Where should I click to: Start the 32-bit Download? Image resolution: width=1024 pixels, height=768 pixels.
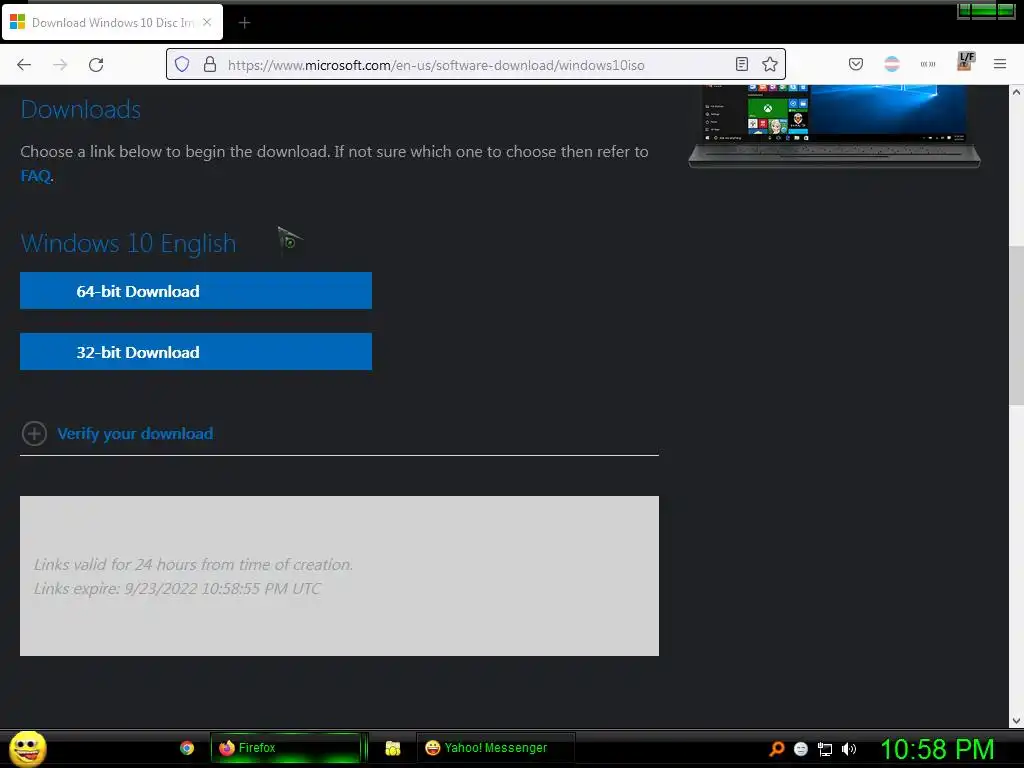196,352
